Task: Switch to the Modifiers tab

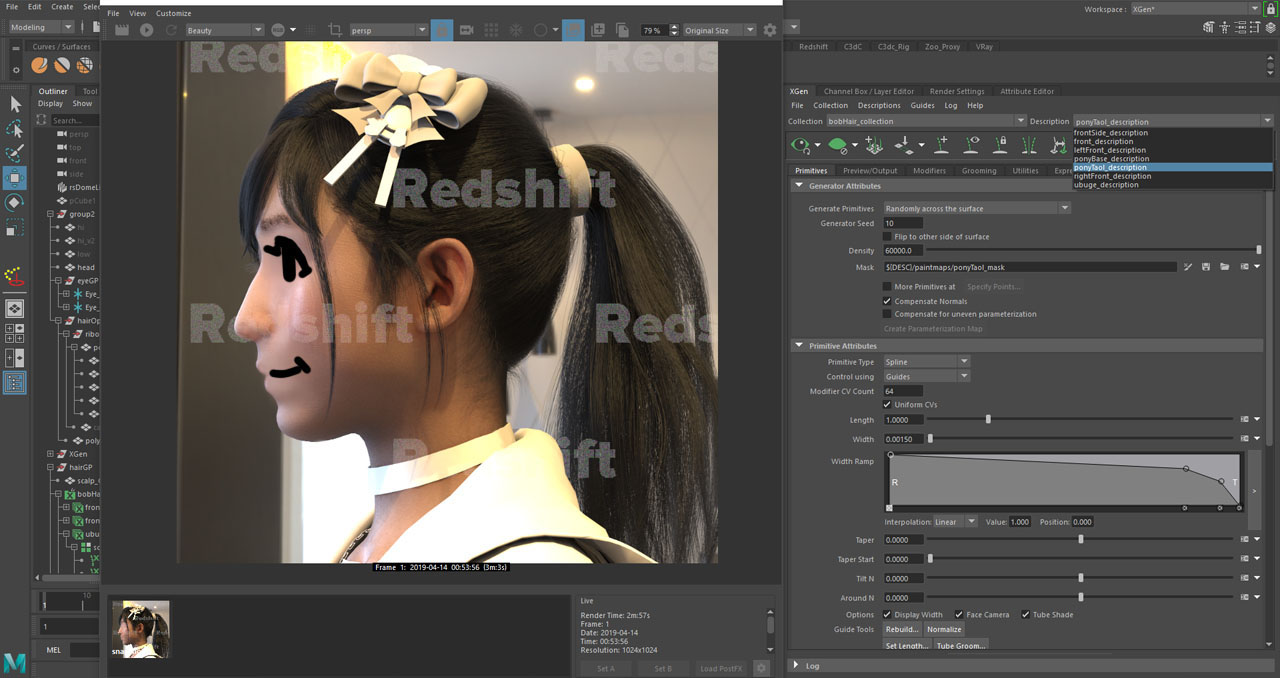Action: click(929, 171)
